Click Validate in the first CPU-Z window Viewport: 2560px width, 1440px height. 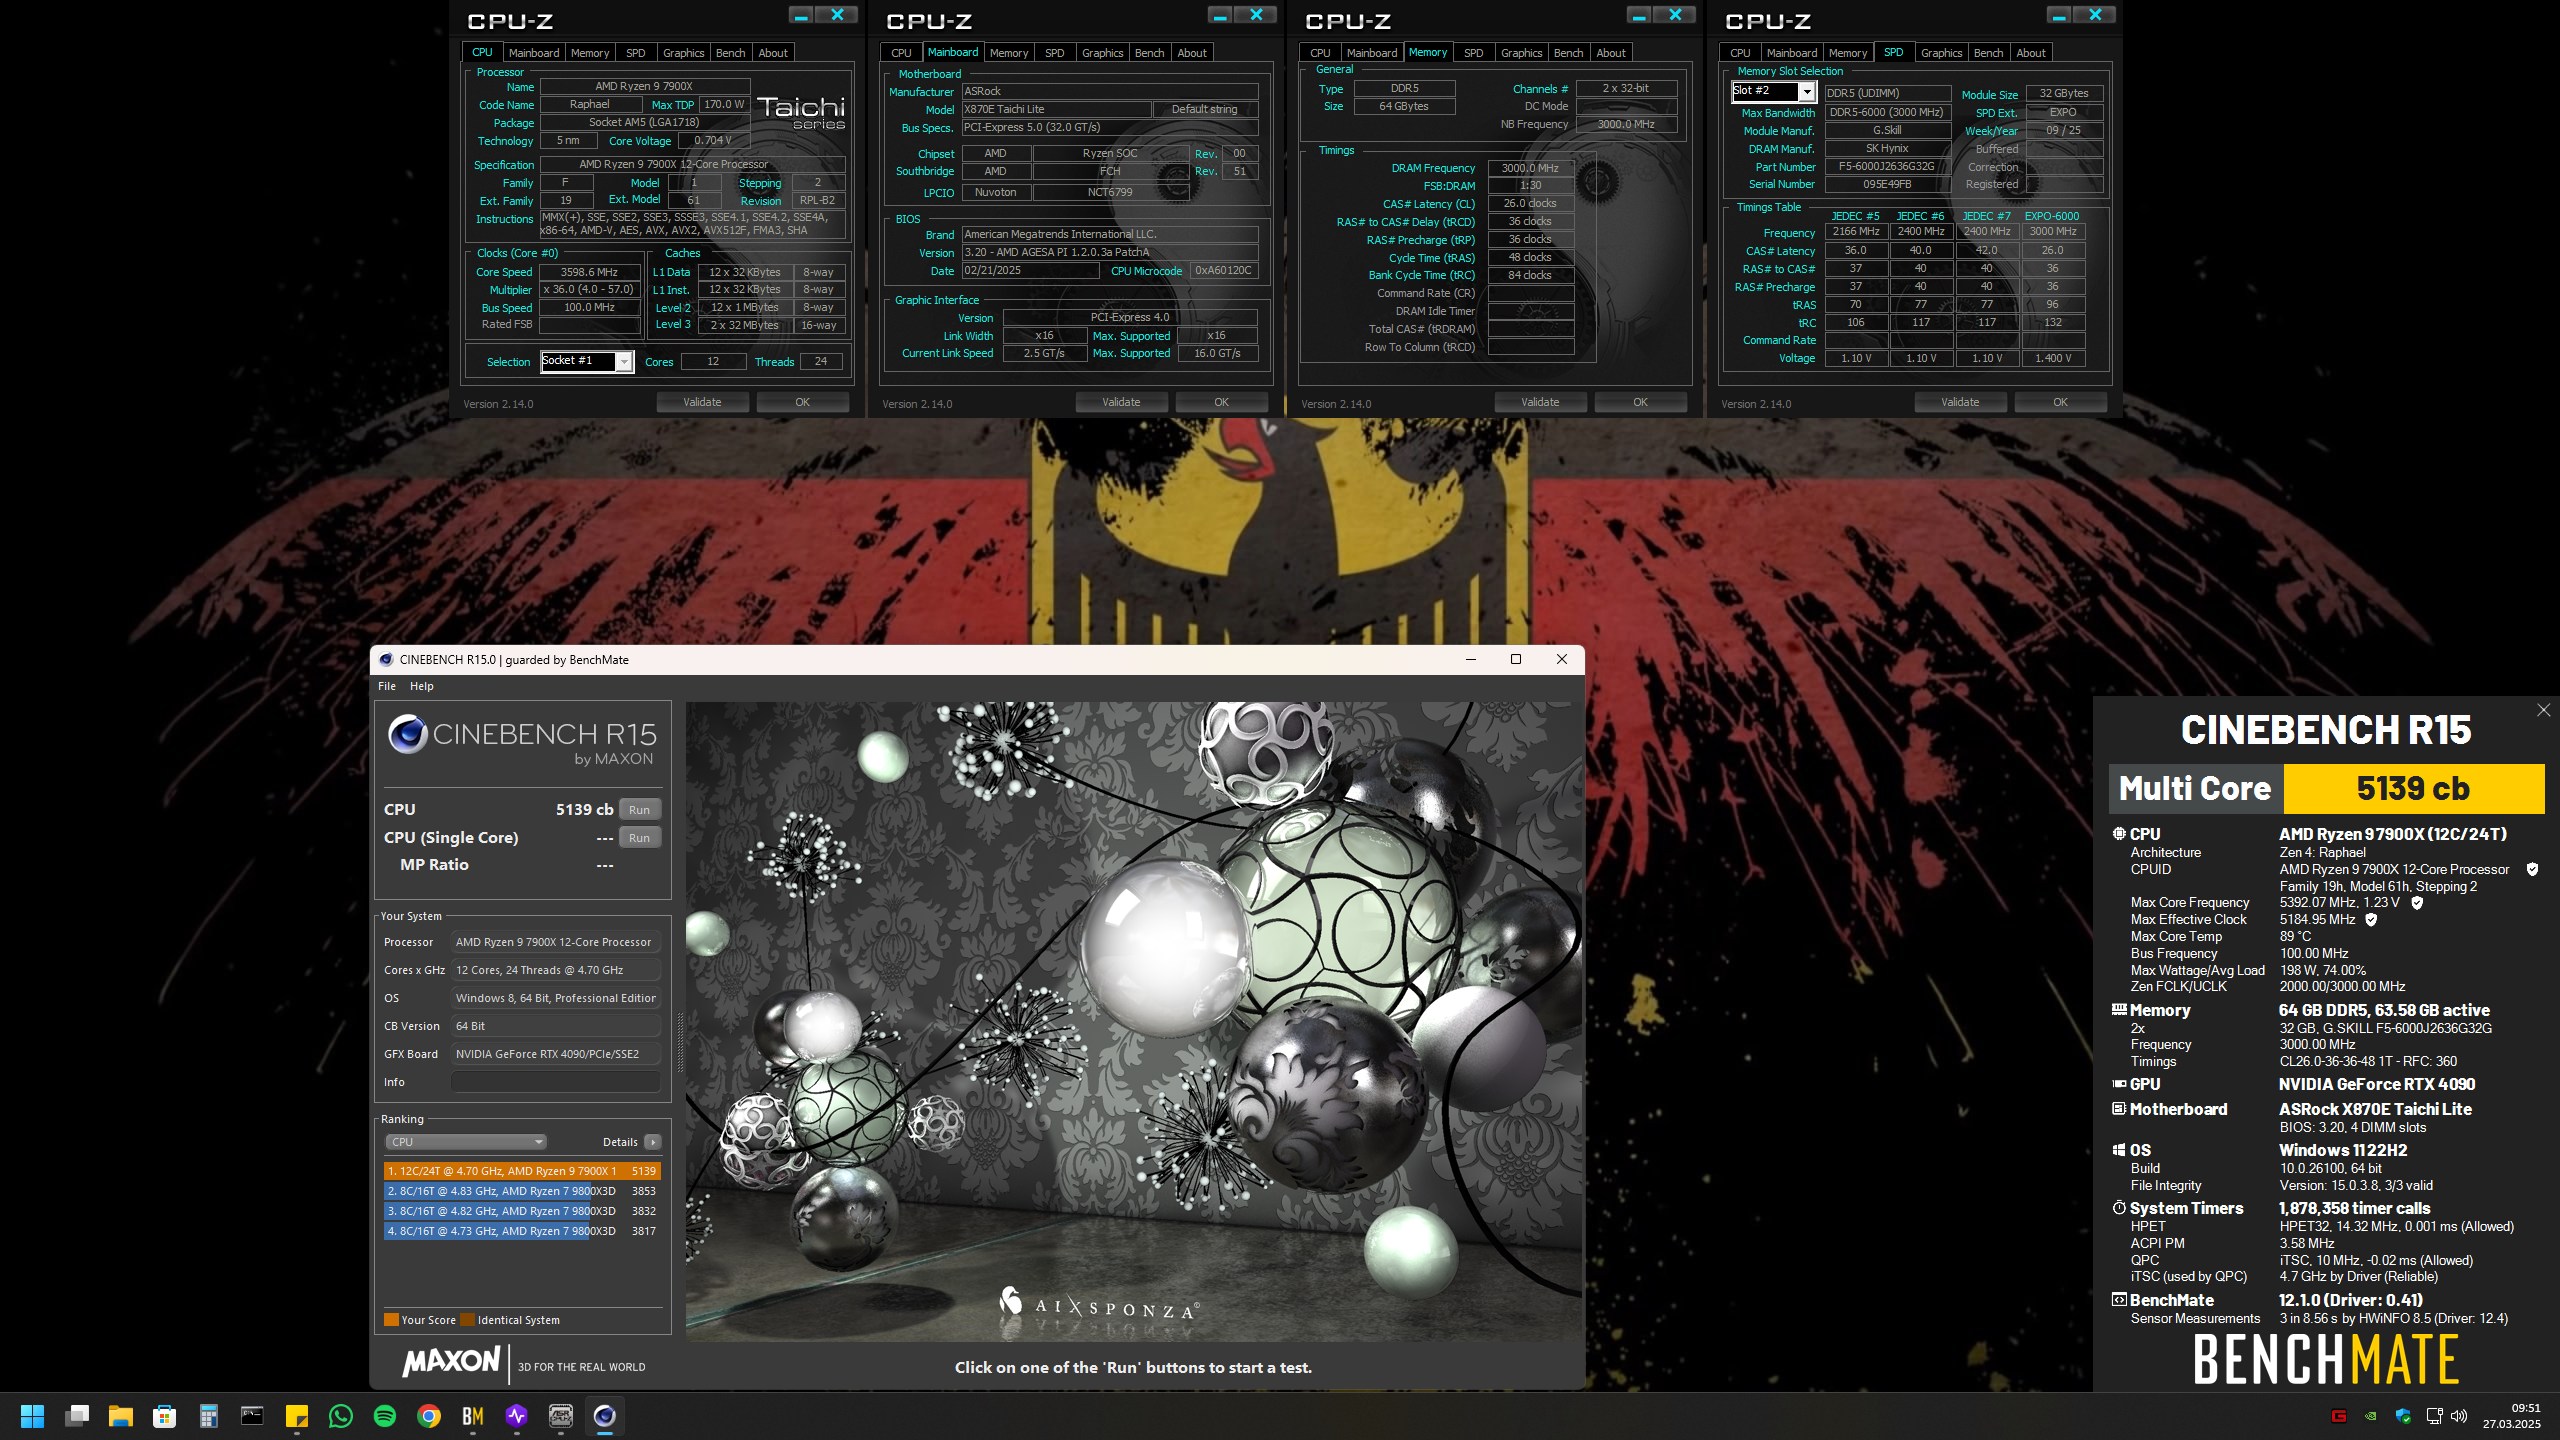pos(702,402)
